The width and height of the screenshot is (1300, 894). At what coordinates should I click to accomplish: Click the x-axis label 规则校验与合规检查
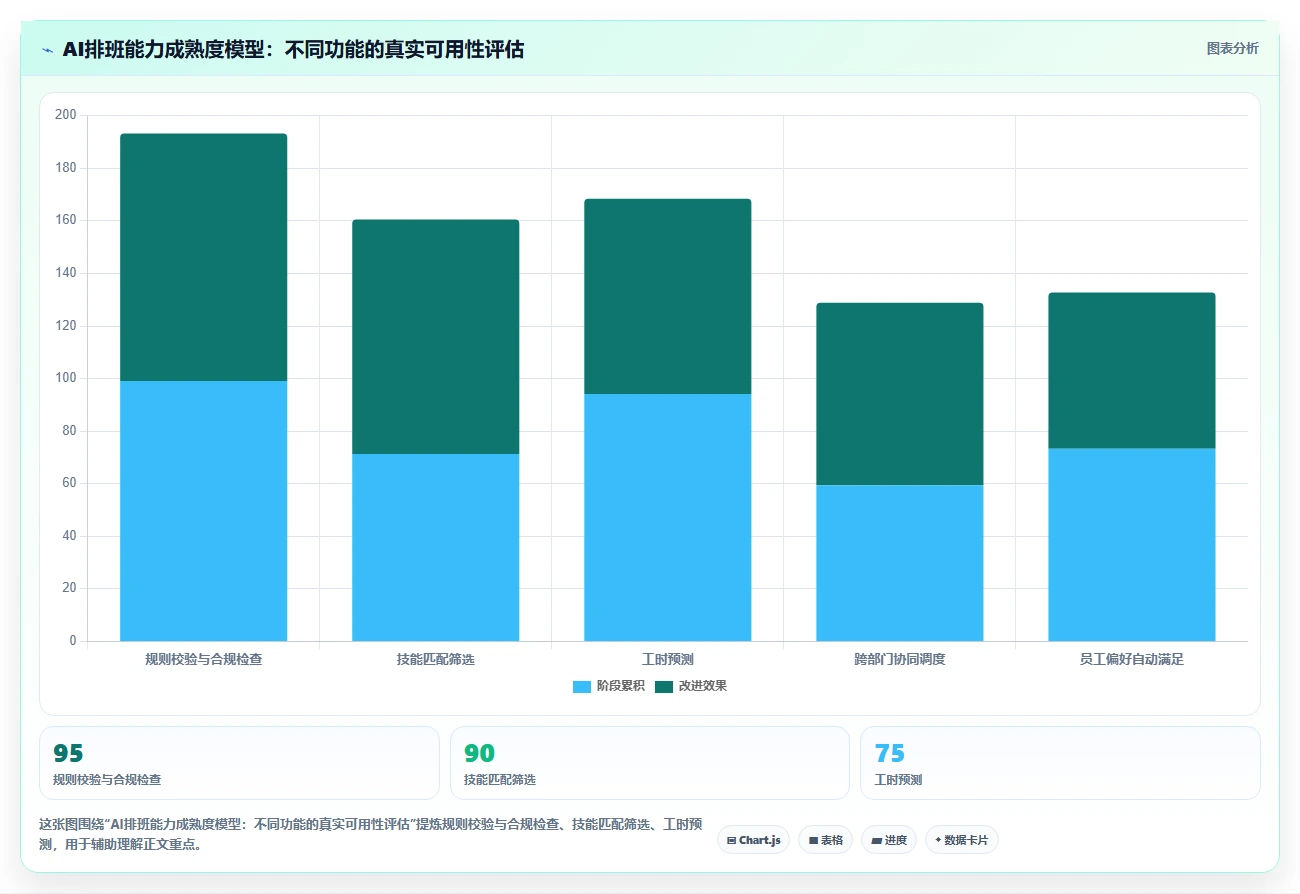coord(203,659)
